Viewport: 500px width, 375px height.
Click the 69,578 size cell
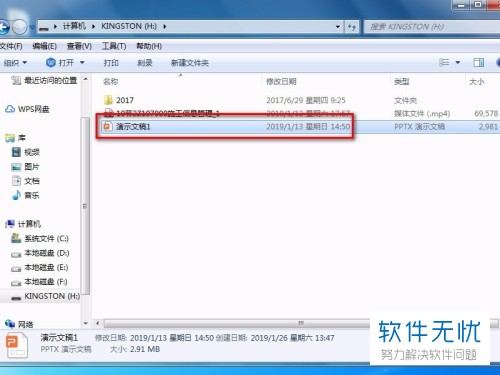click(x=486, y=114)
